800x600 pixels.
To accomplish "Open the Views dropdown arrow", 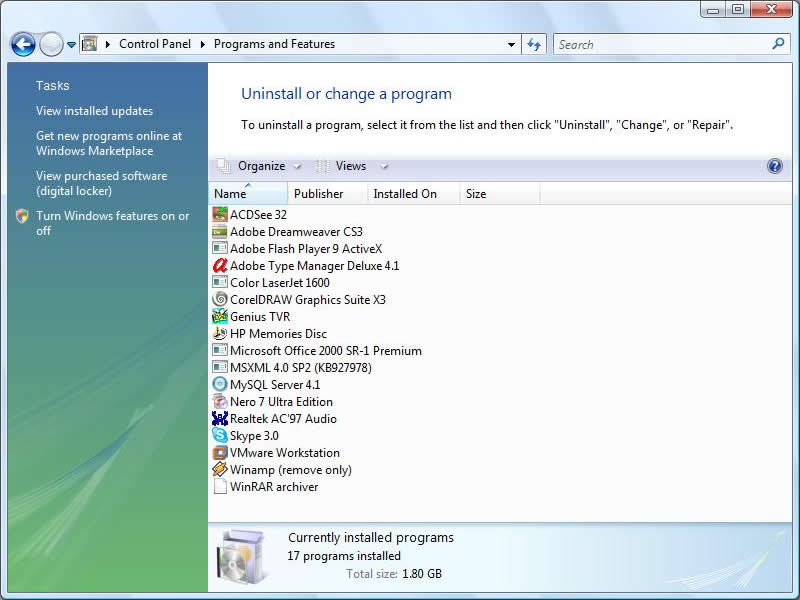I will pyautogui.click(x=384, y=166).
